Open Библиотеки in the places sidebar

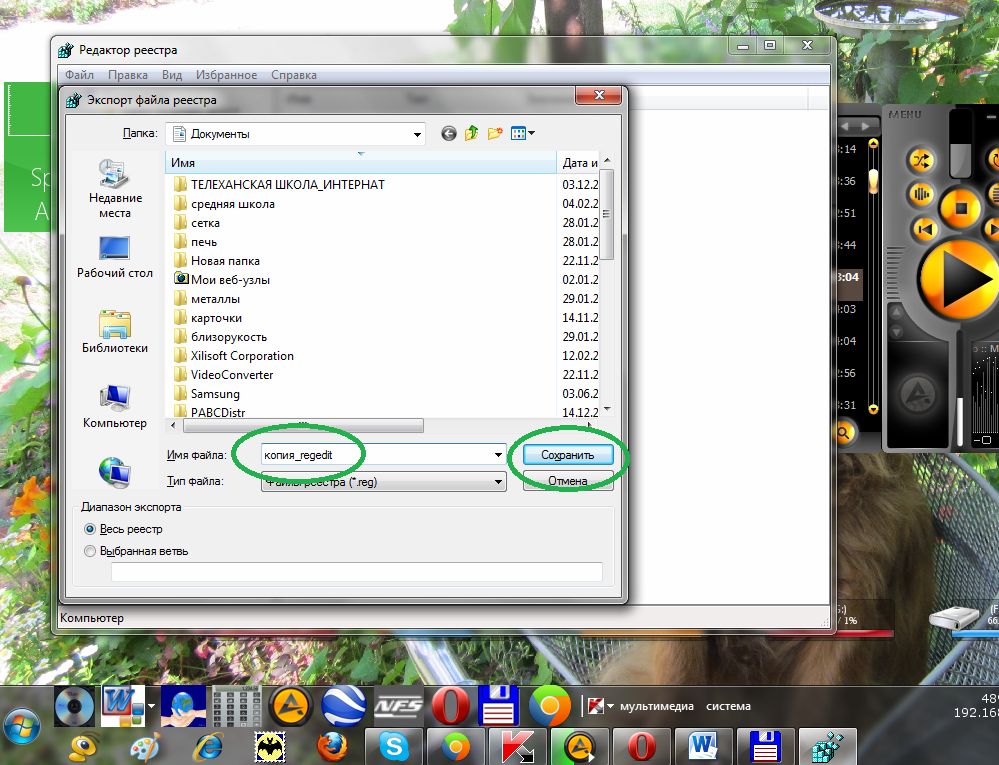pos(115,331)
